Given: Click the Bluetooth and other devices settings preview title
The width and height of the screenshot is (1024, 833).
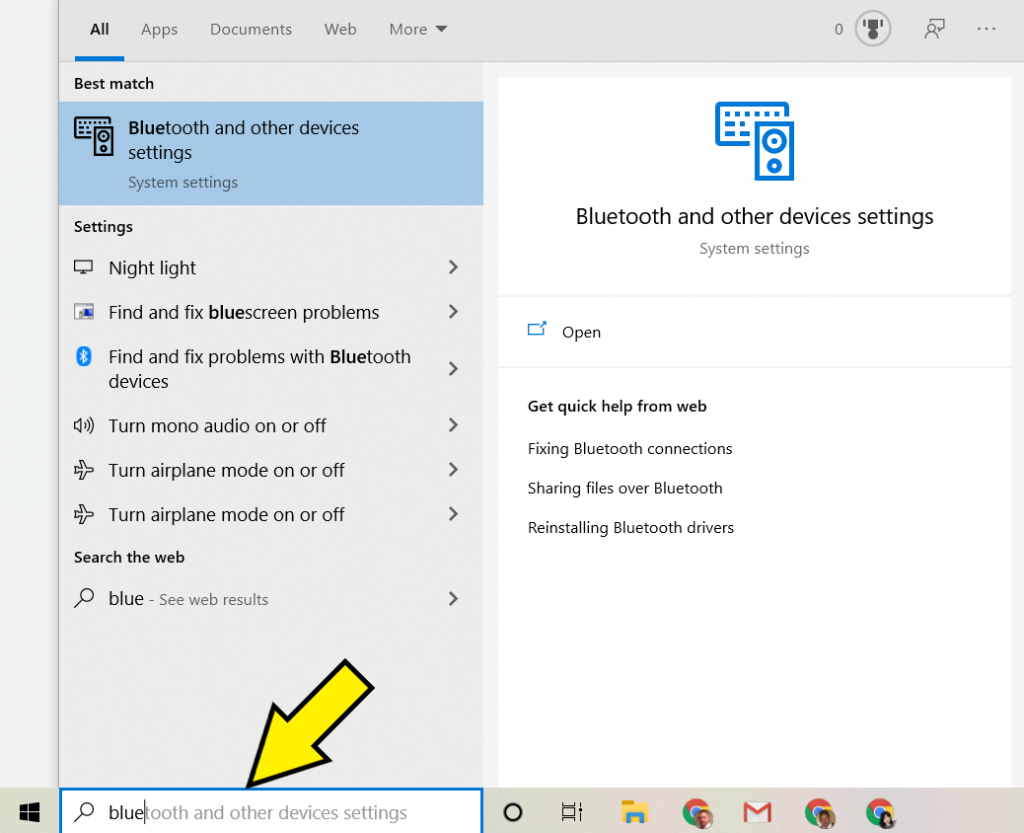Looking at the screenshot, I should 754,217.
